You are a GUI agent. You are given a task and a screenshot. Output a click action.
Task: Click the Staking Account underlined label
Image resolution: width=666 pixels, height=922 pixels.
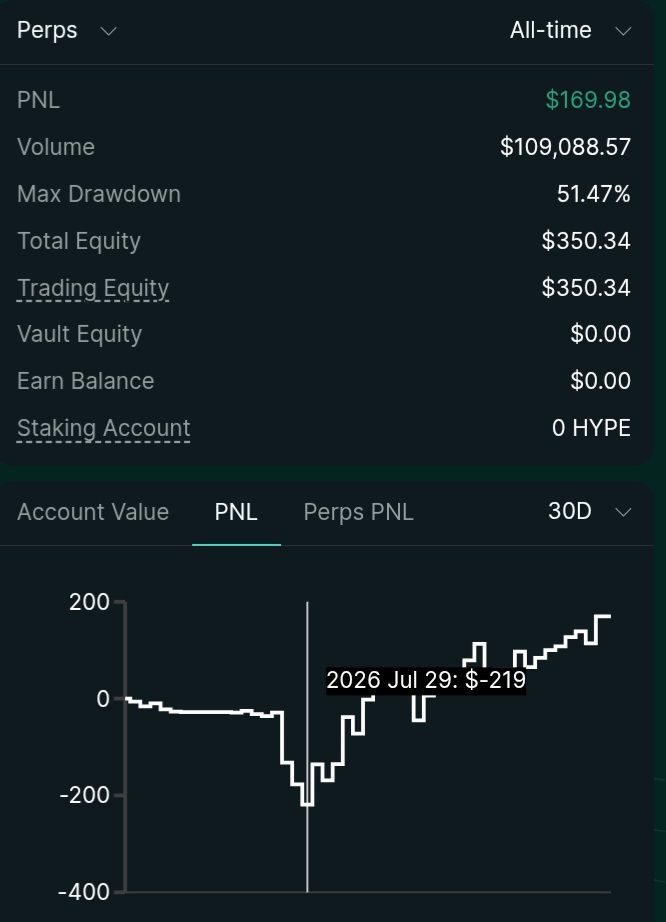[x=103, y=428]
